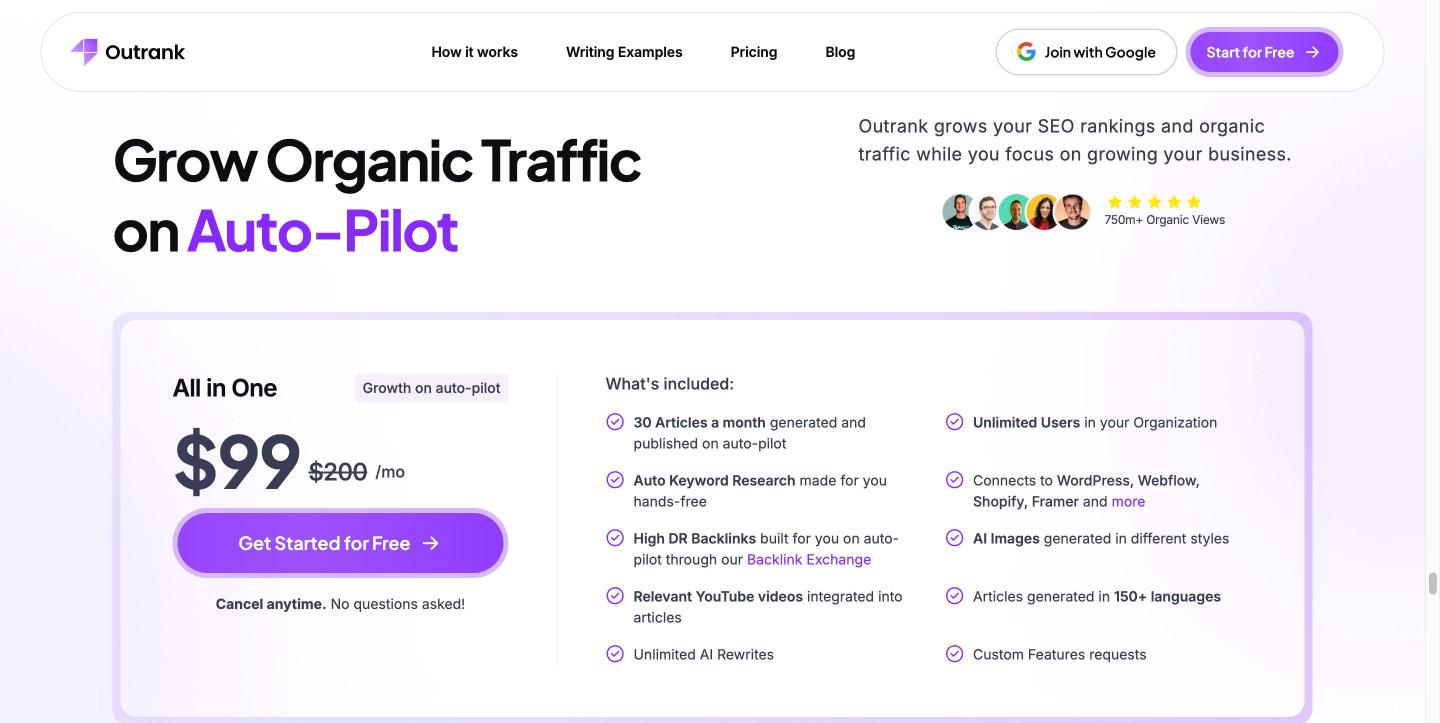The height and width of the screenshot is (723, 1440).
Task: Click 'What's included:' heading
Action: [x=669, y=384]
